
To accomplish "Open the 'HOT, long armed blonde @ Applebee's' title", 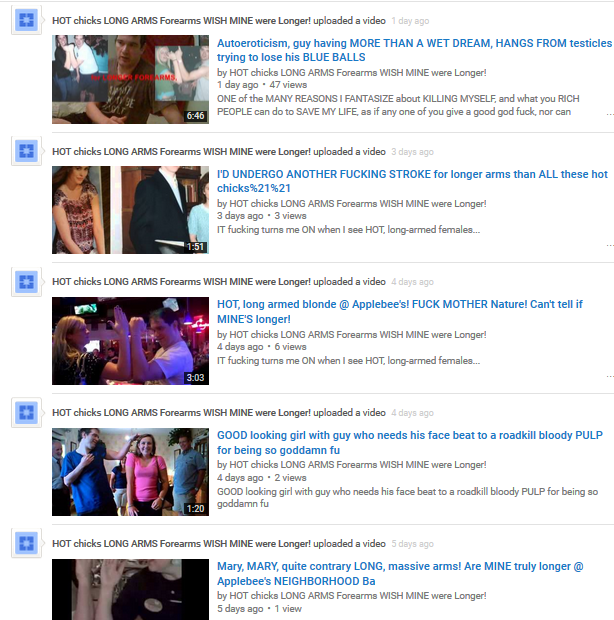I will click(x=400, y=312).
